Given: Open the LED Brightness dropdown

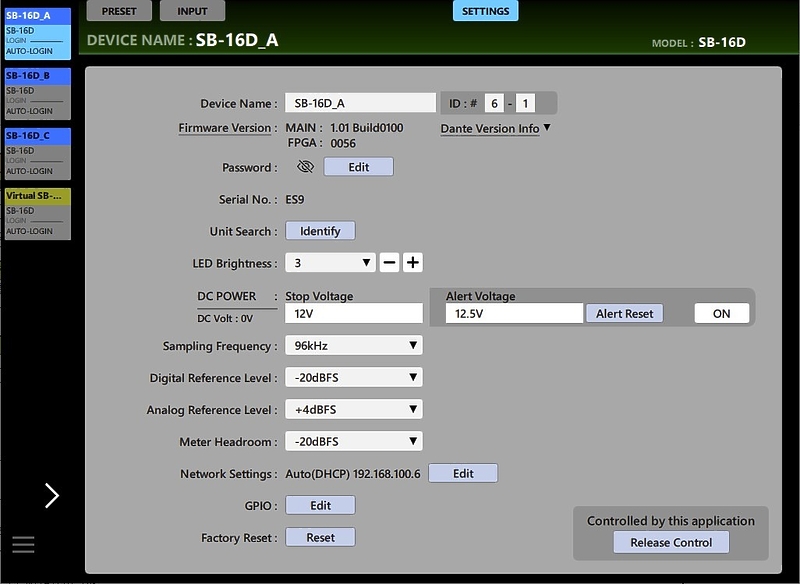Looking at the screenshot, I should tap(330, 263).
